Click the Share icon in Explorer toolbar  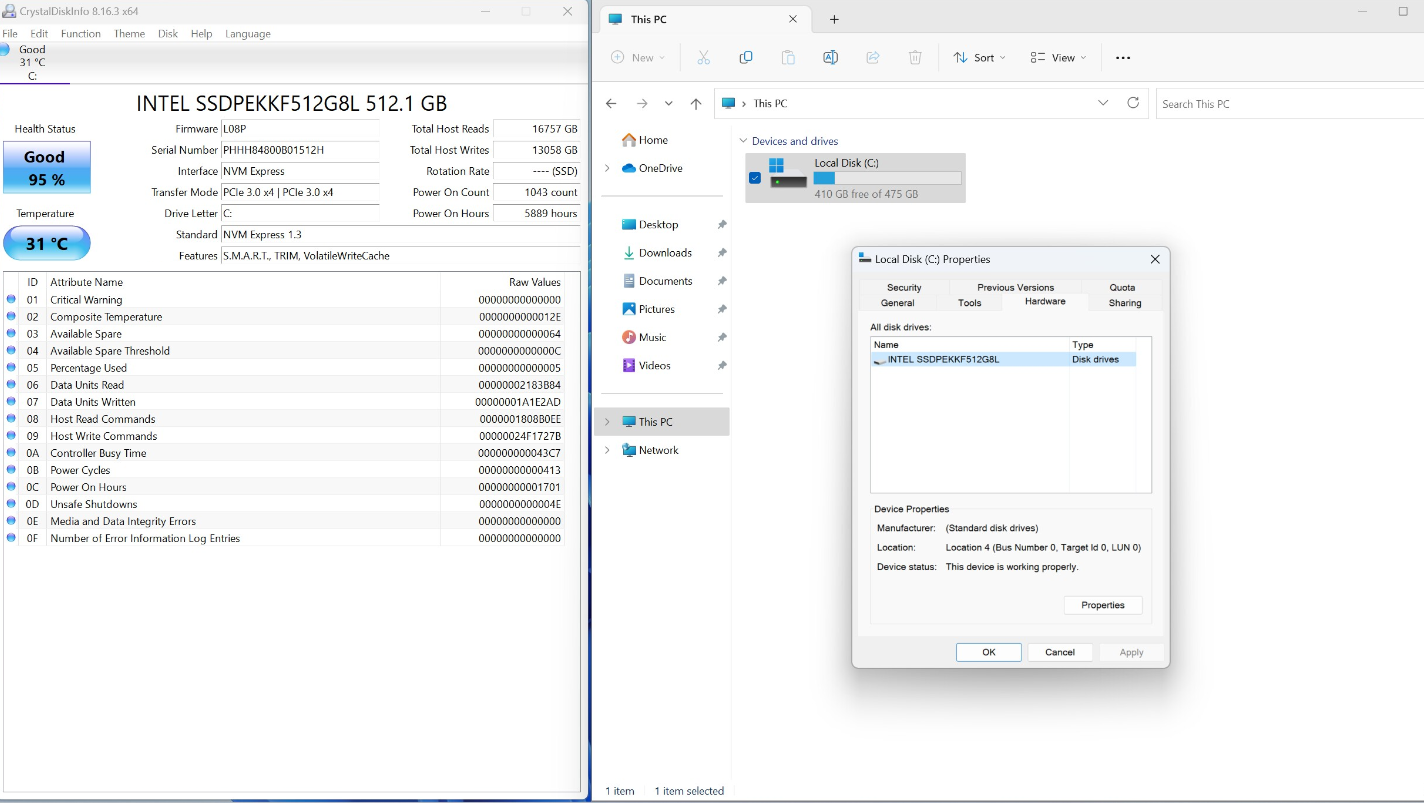point(873,58)
